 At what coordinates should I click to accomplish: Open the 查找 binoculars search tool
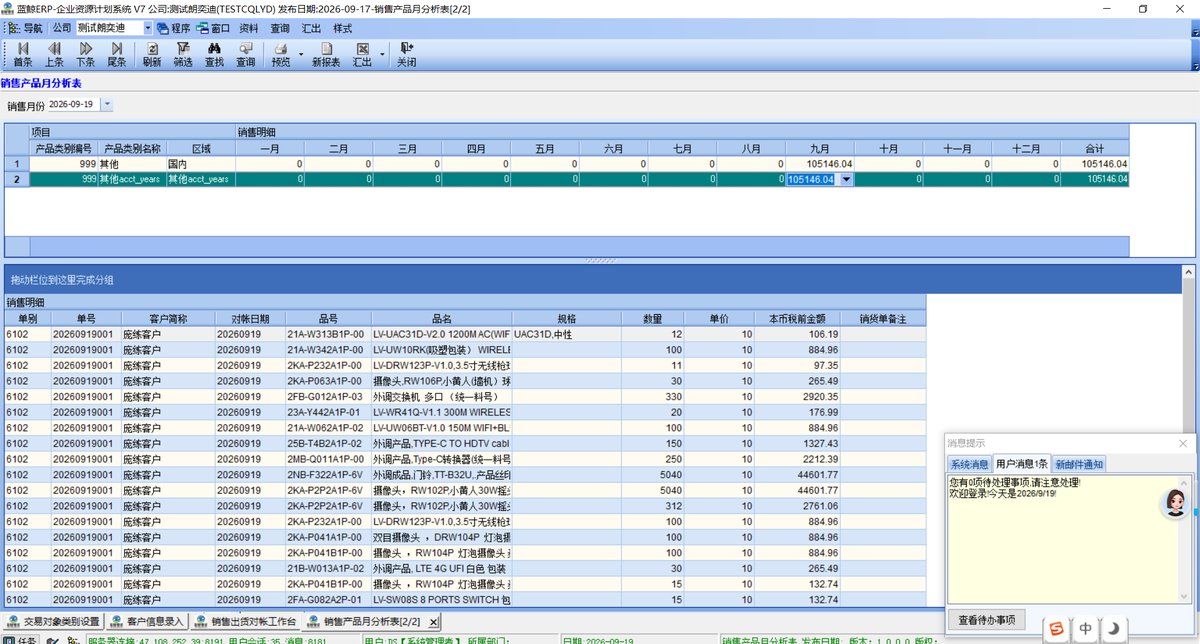click(x=214, y=53)
